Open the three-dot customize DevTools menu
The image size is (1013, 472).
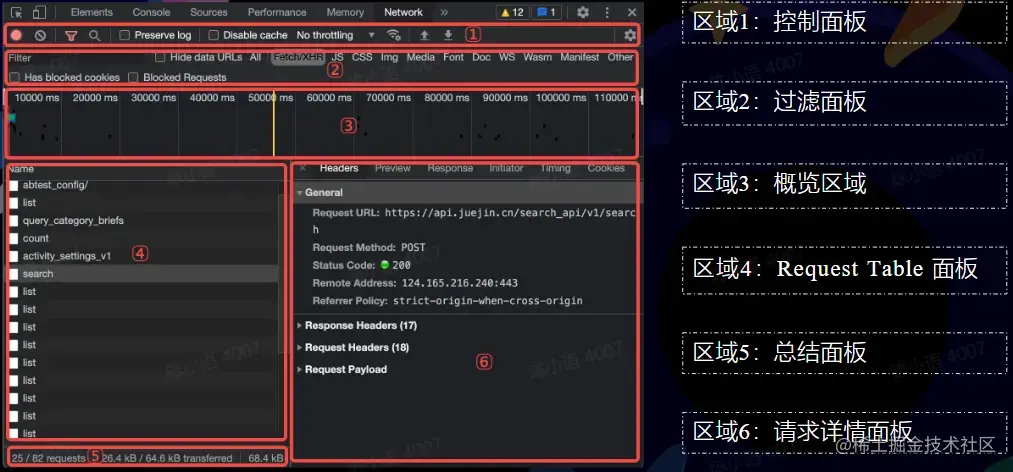pyautogui.click(x=607, y=12)
